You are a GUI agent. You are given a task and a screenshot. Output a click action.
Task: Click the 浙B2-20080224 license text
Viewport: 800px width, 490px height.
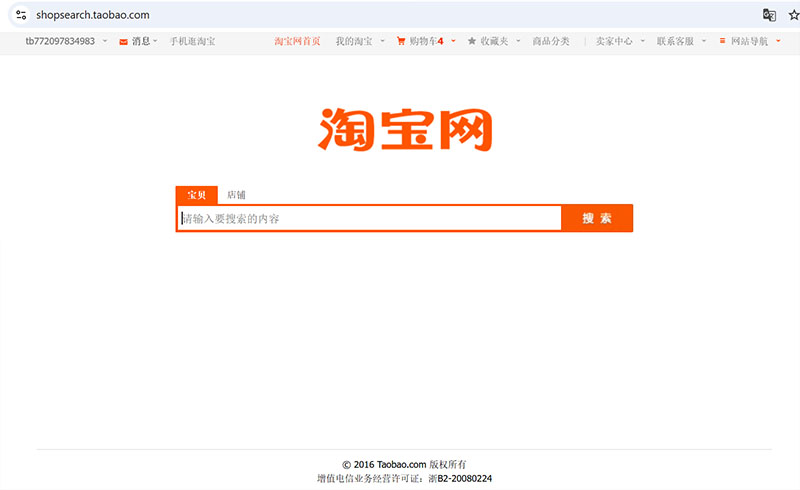click(460, 479)
